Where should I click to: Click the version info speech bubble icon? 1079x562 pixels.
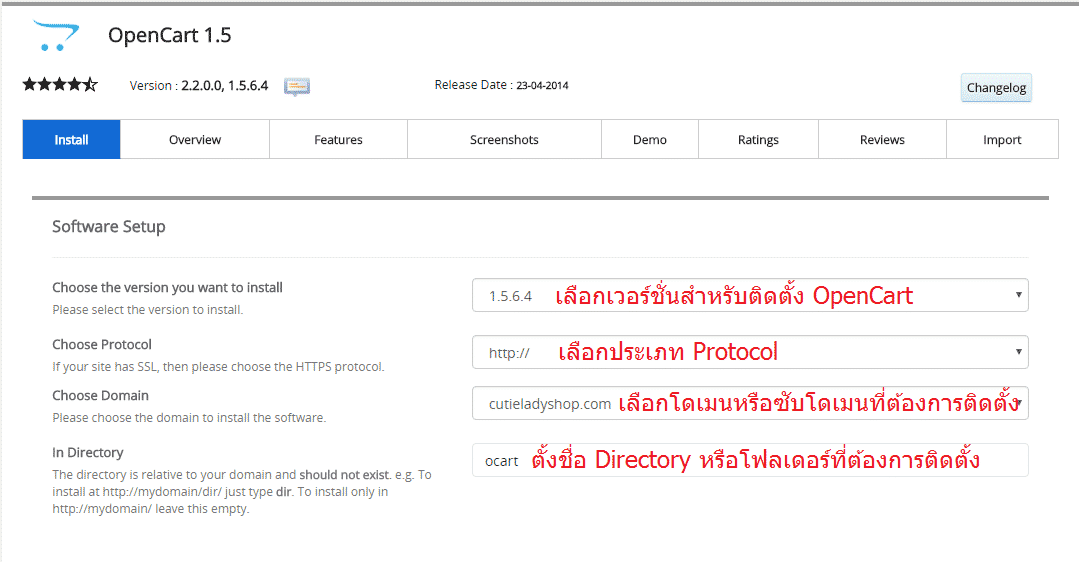point(297,87)
